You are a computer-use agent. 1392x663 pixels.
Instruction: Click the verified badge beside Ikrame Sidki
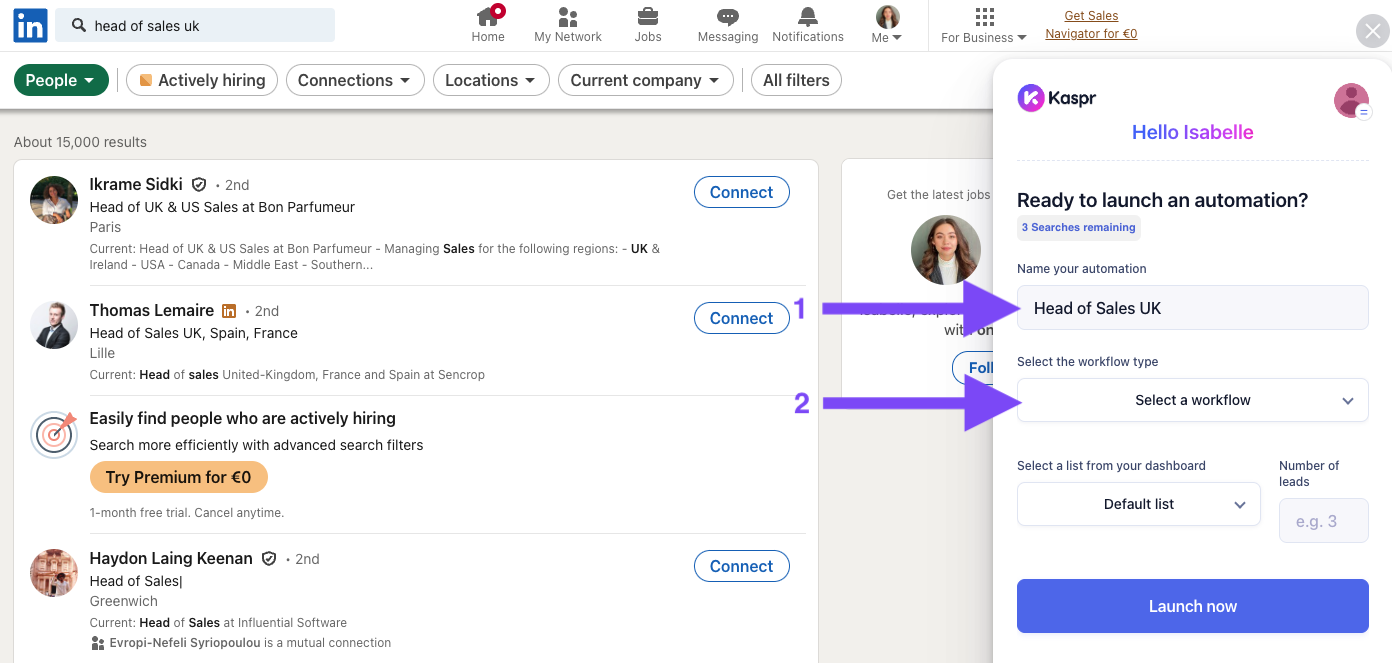199,185
